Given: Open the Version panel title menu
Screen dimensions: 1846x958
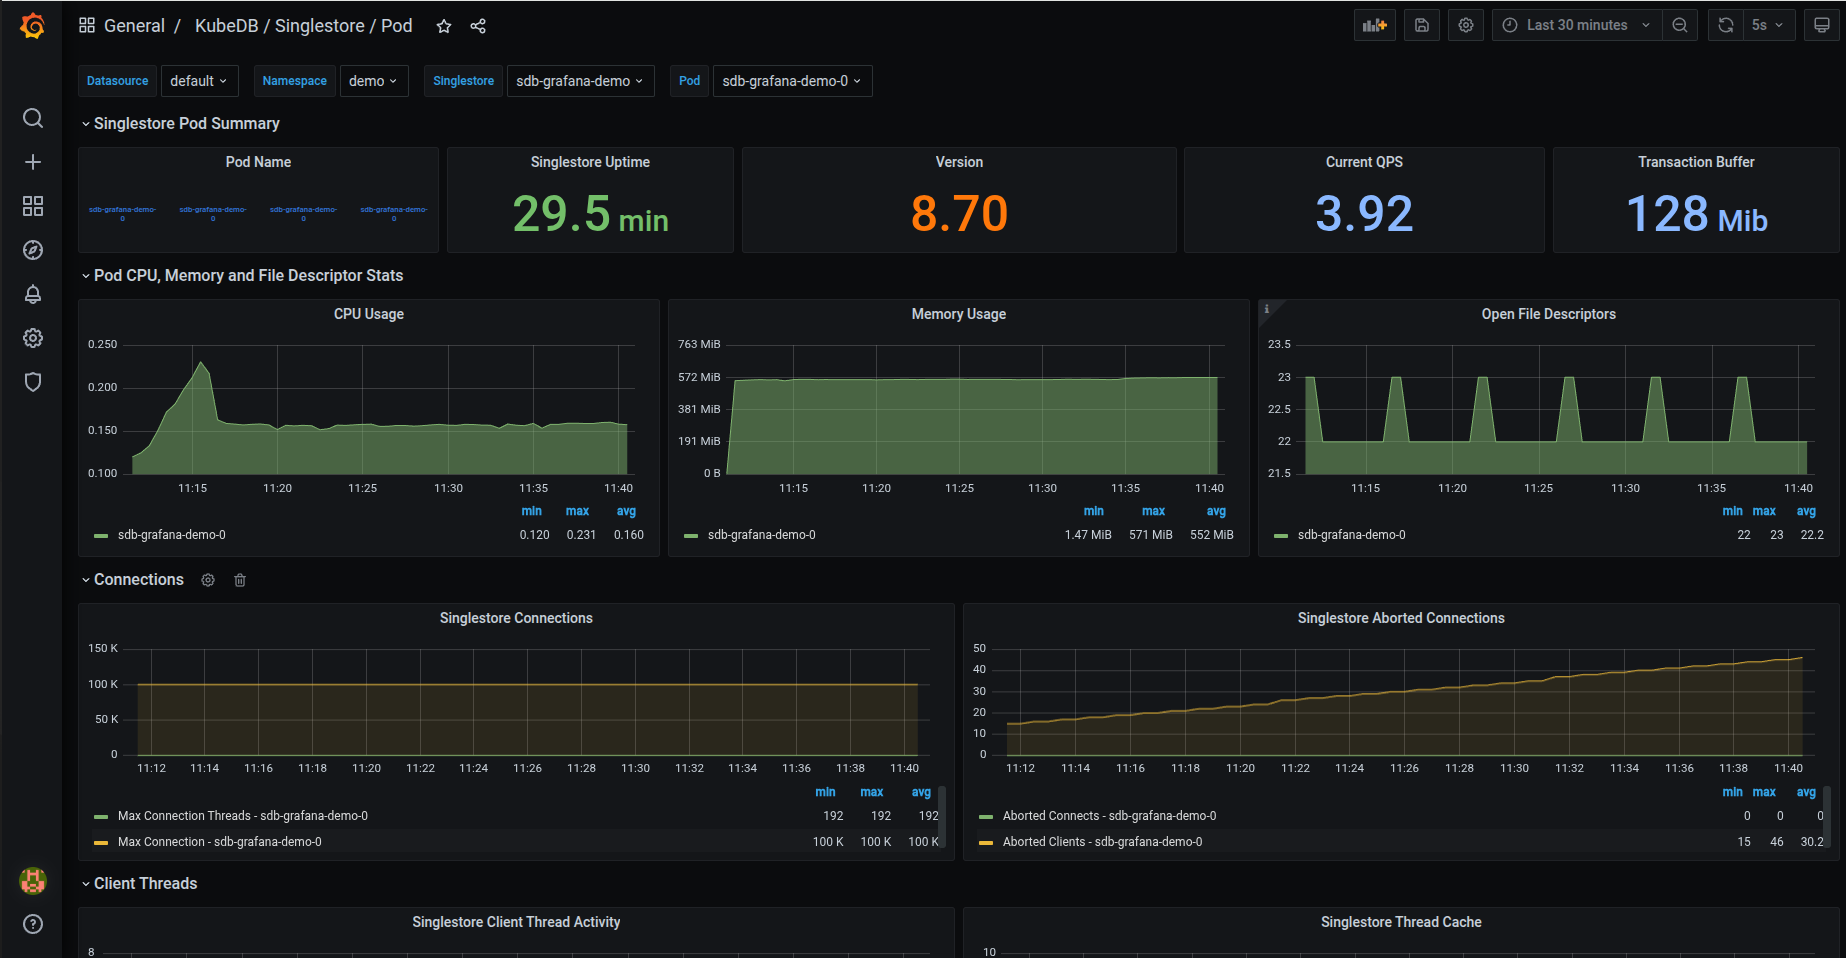Looking at the screenshot, I should tap(959, 162).
